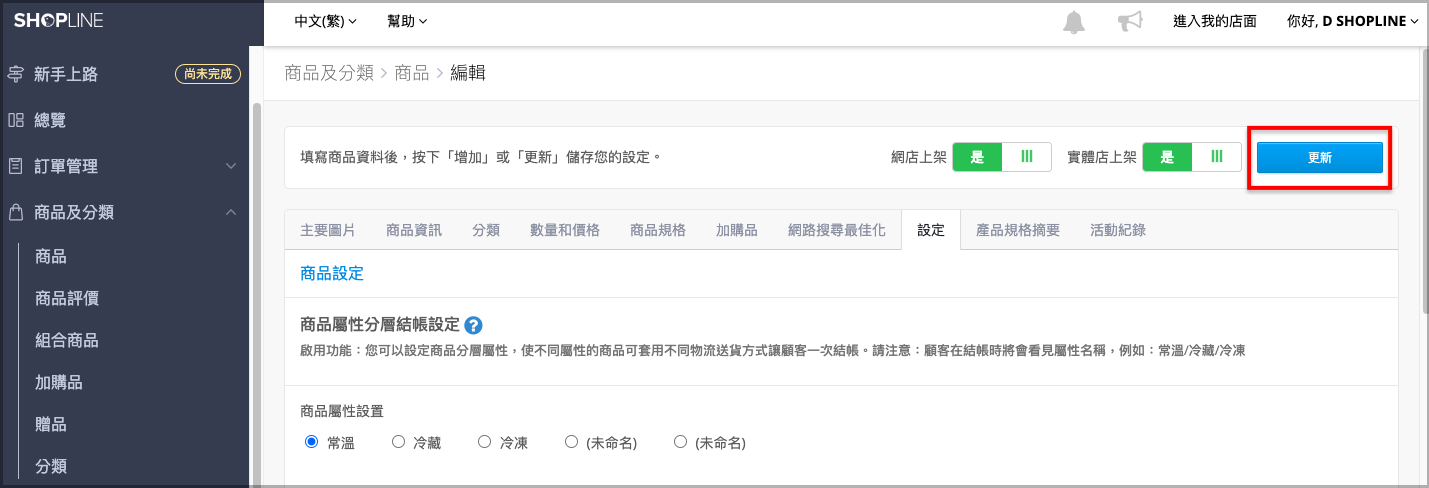Click the SHOPLINE logo
Image resolution: width=1429 pixels, height=488 pixels.
pyautogui.click(x=58, y=21)
